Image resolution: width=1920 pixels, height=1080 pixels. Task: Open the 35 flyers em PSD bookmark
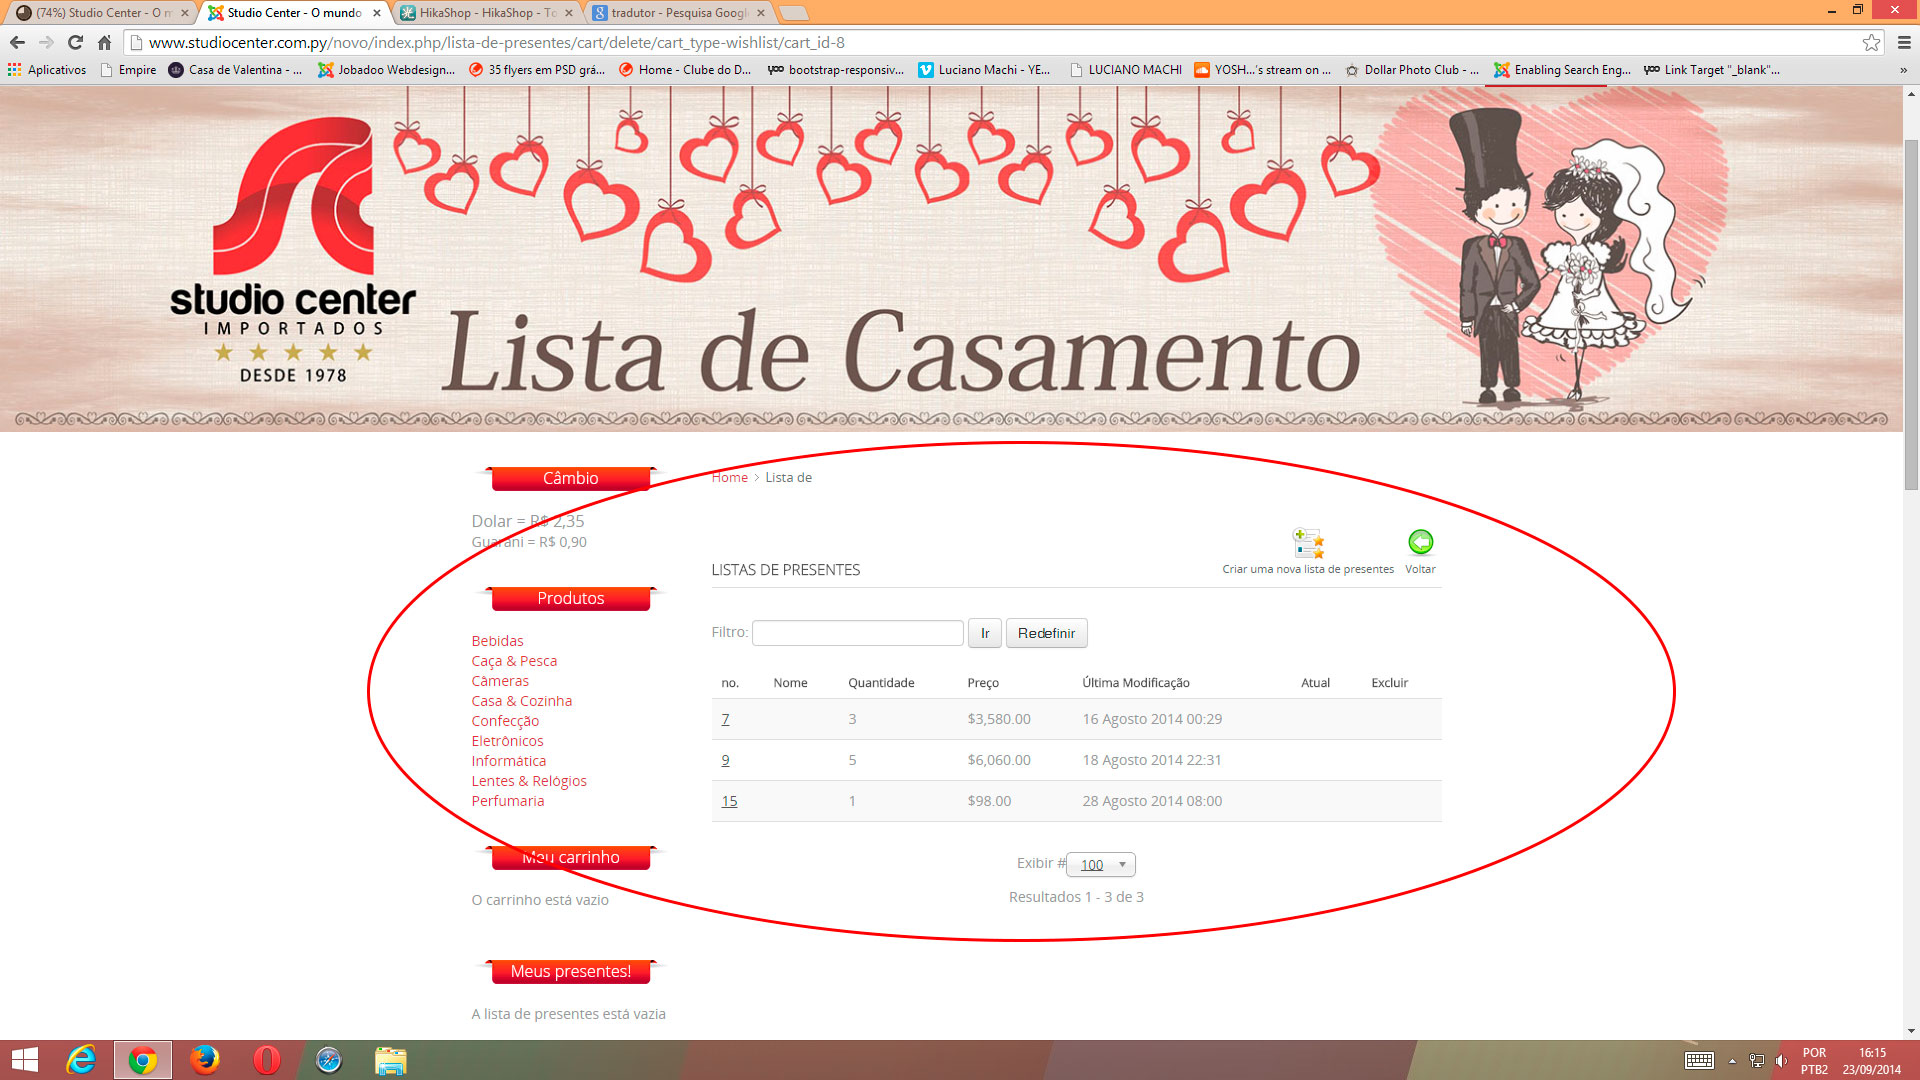click(x=537, y=70)
